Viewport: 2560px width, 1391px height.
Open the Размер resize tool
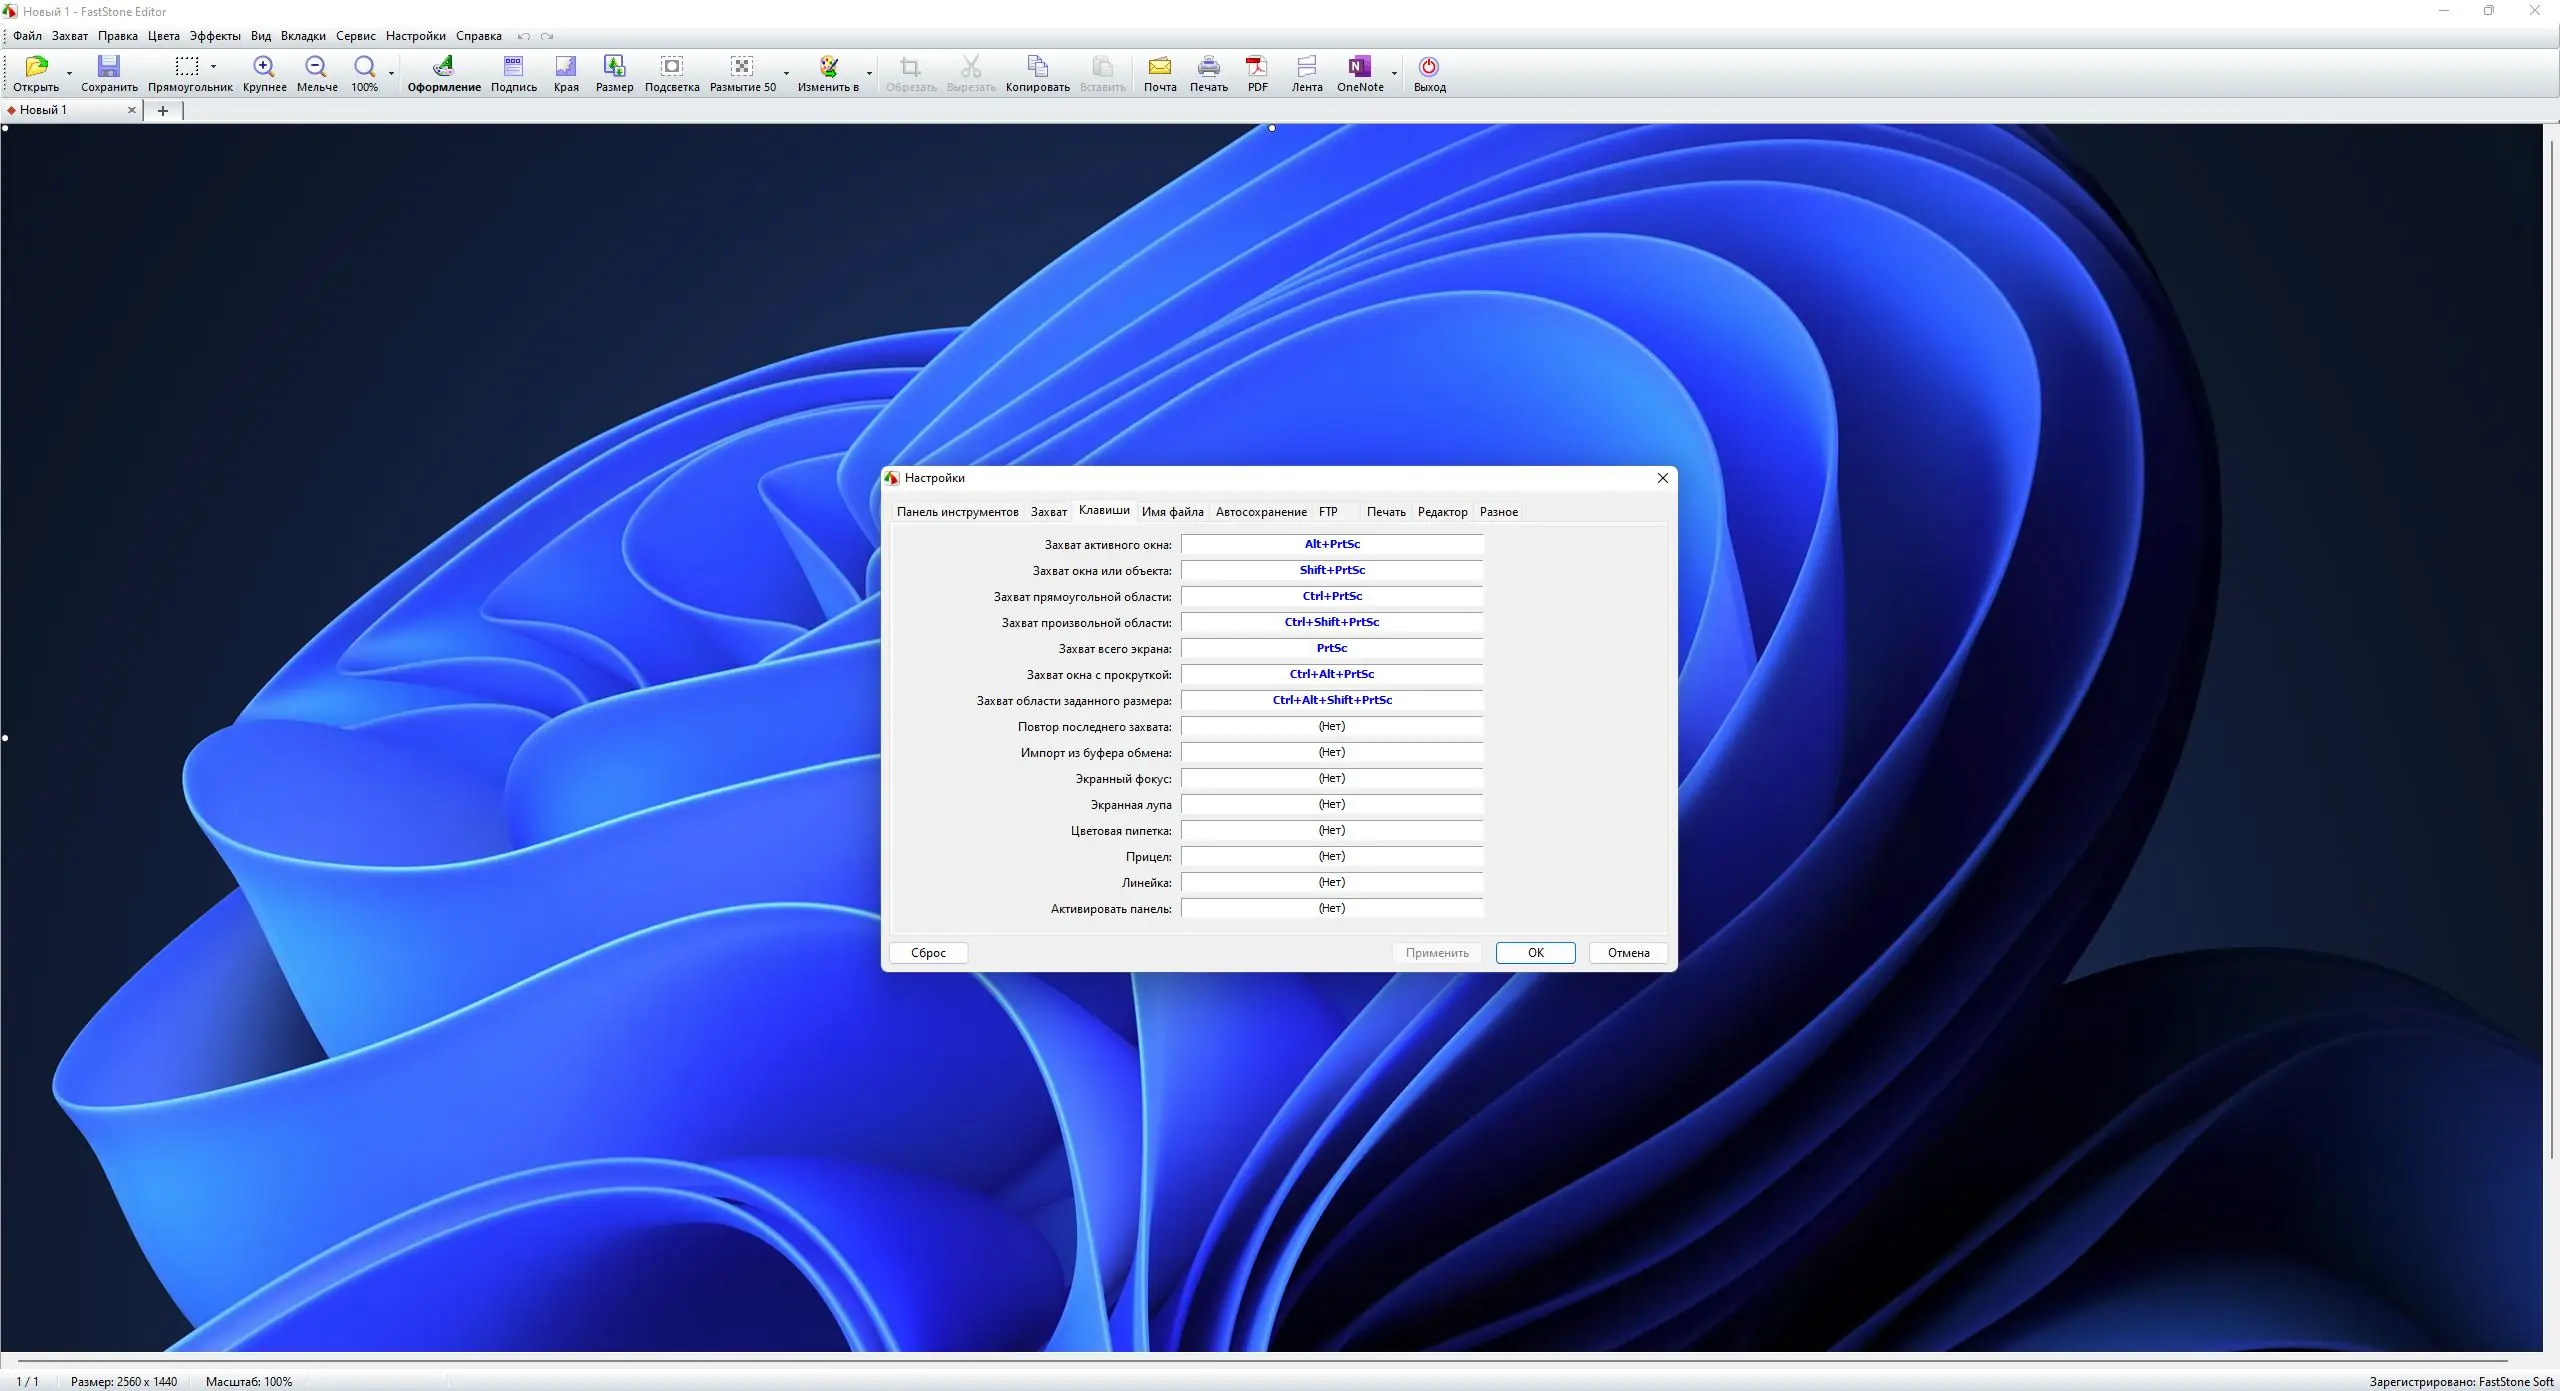pos(614,67)
